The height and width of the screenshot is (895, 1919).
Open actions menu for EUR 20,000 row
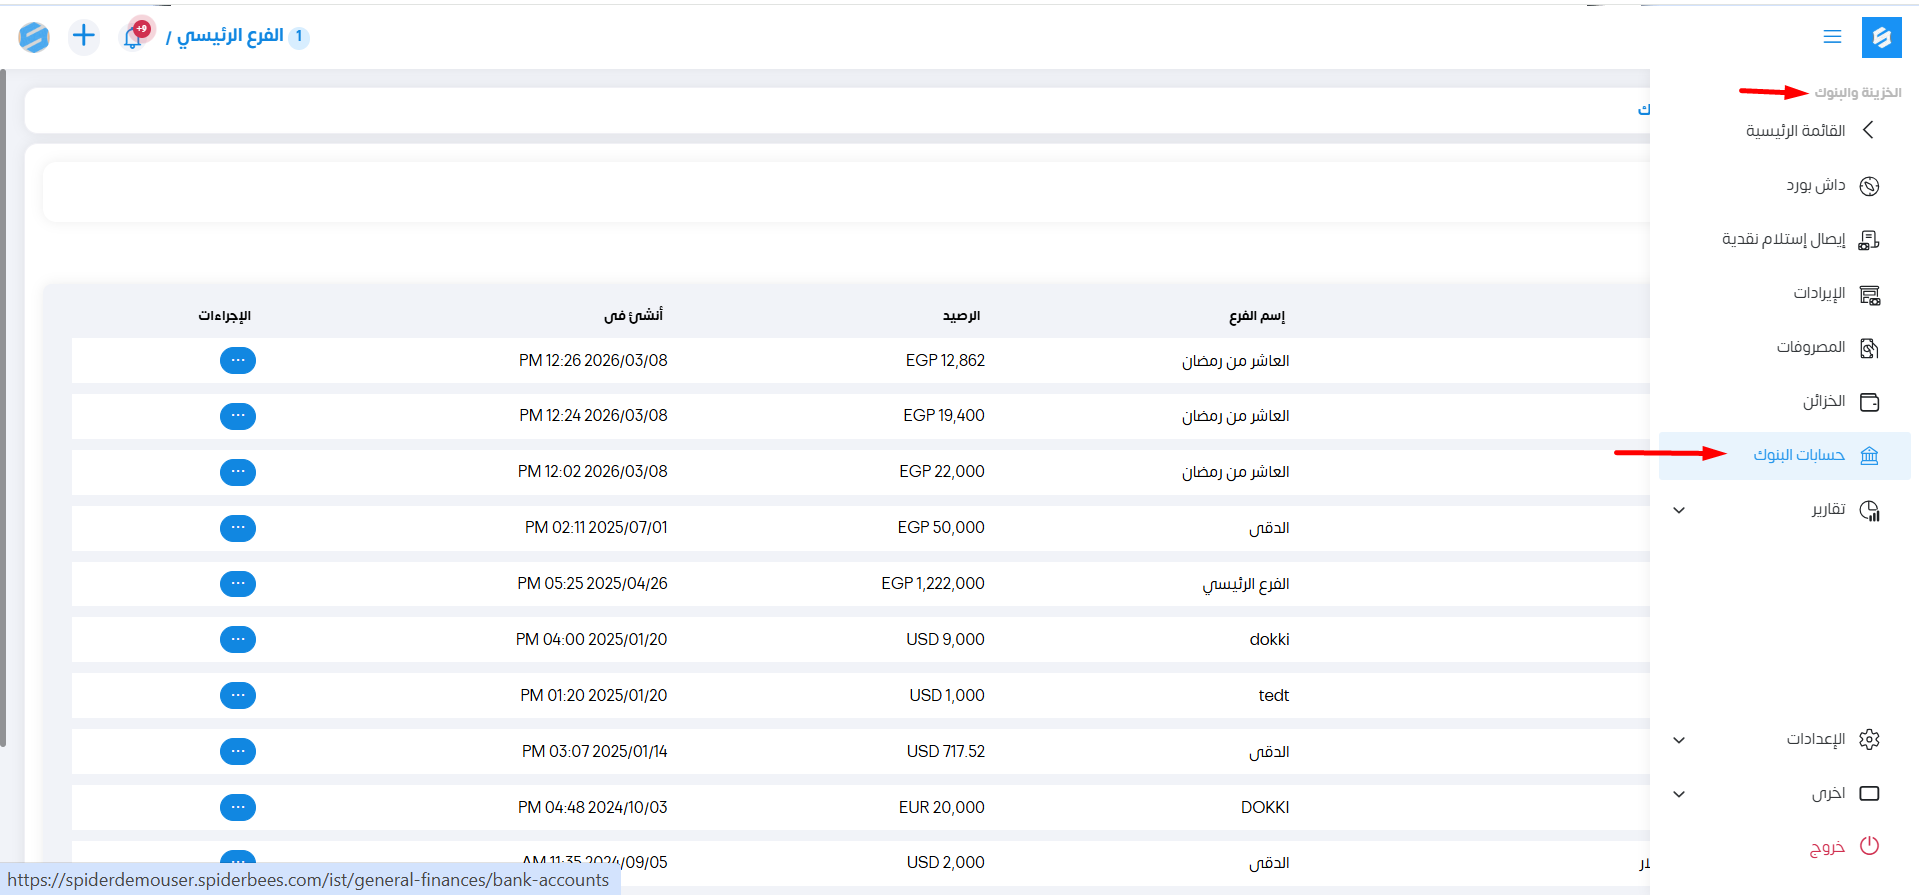(238, 807)
